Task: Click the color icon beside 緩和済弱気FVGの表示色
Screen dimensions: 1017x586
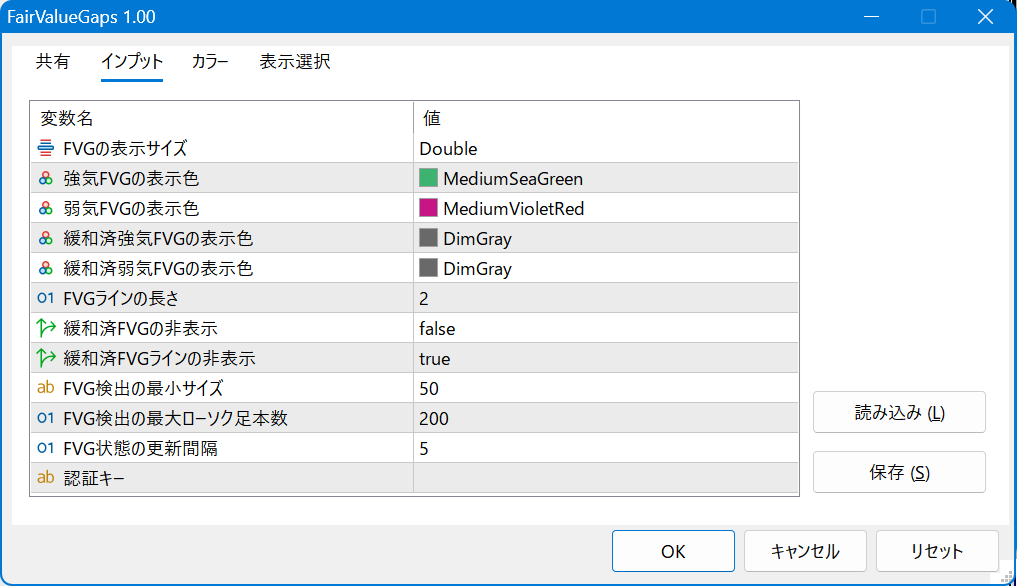Action: point(45,268)
